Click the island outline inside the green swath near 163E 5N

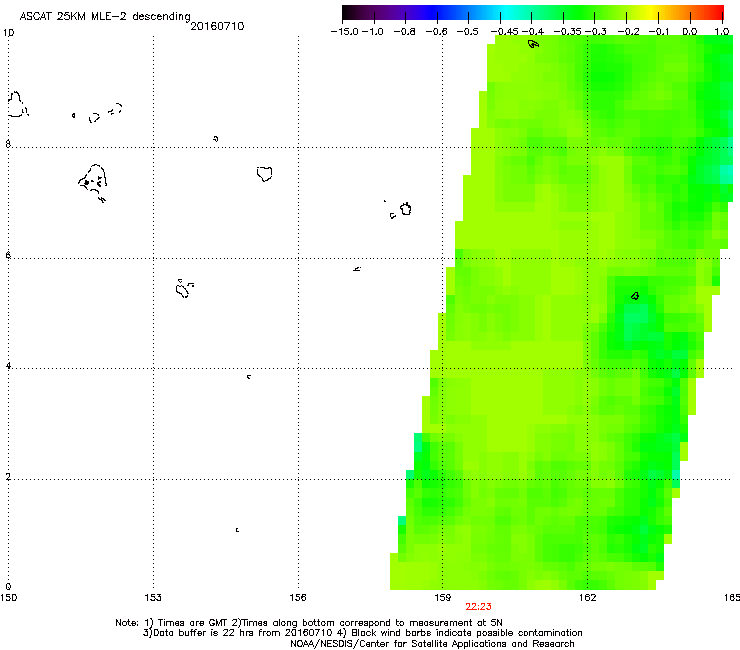[x=635, y=296]
